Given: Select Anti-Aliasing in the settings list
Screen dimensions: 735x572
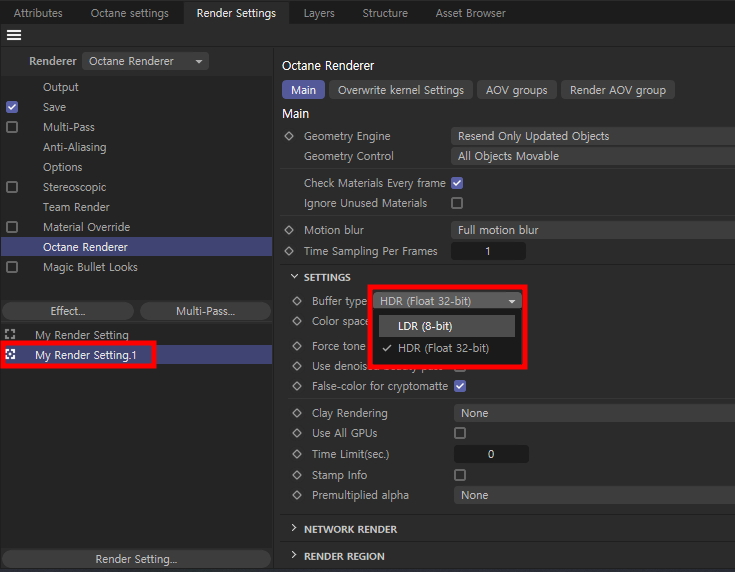Looking at the screenshot, I should [75, 147].
